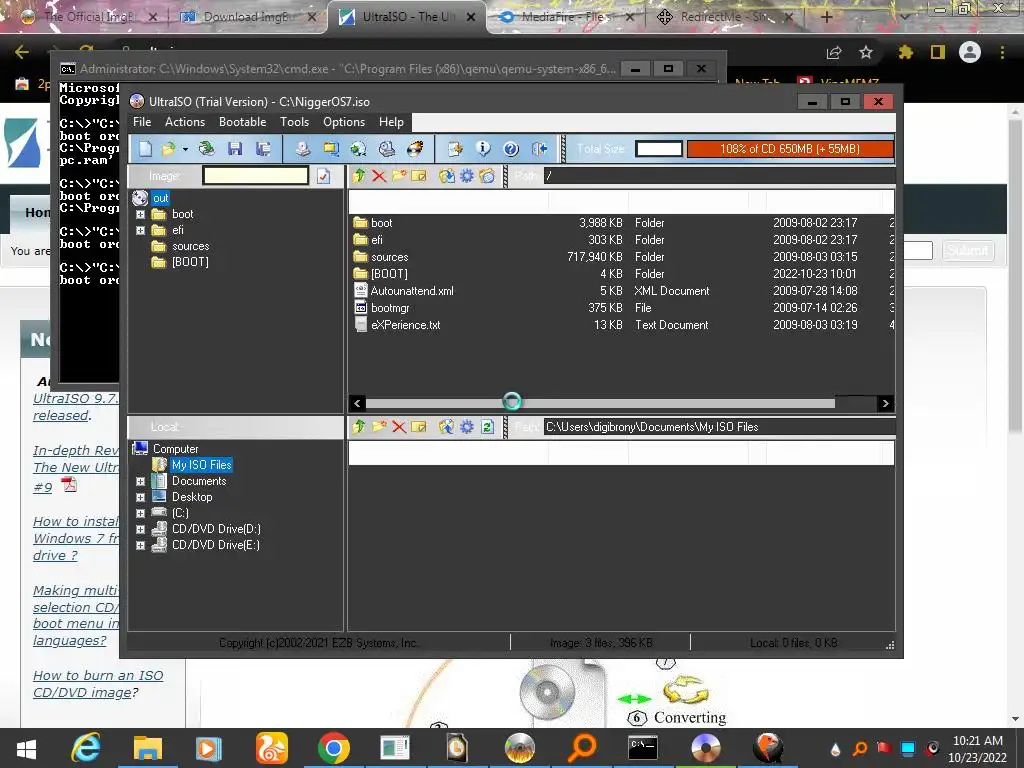Bookmark the page with the star icon in Chrome
Viewport: 1024px width, 768px height.
[865, 52]
